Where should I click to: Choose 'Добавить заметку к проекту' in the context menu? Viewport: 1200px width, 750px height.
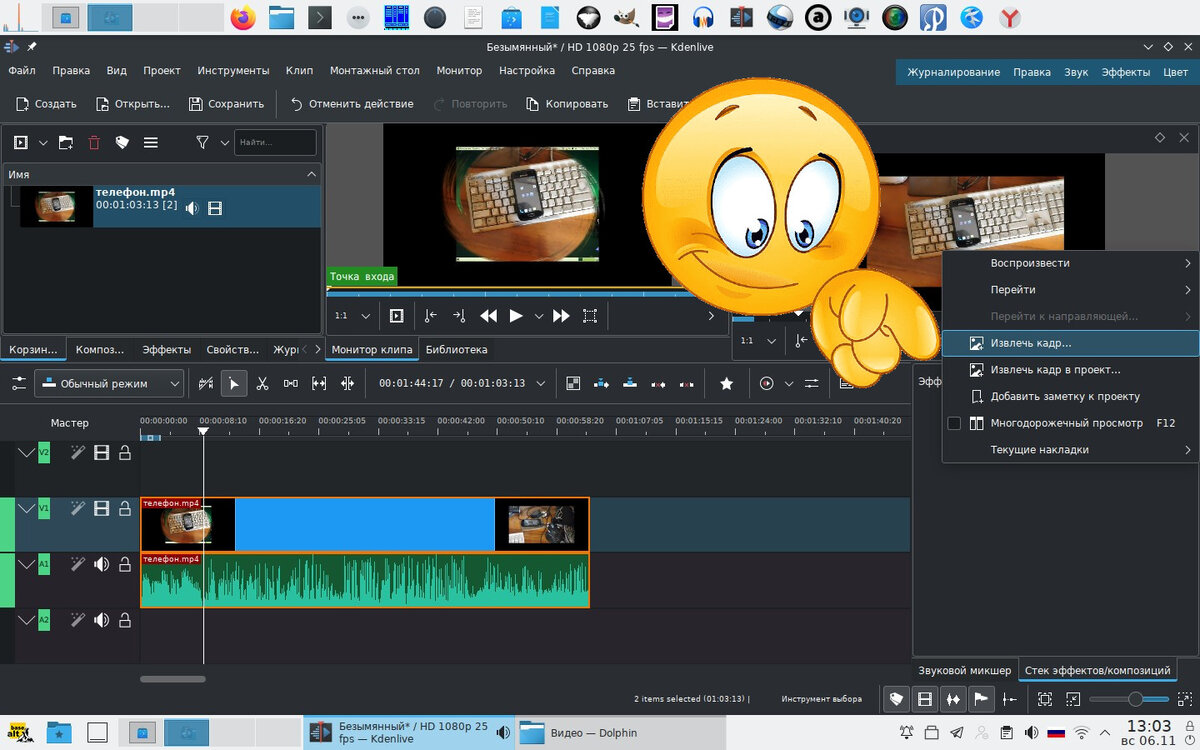(1070, 396)
